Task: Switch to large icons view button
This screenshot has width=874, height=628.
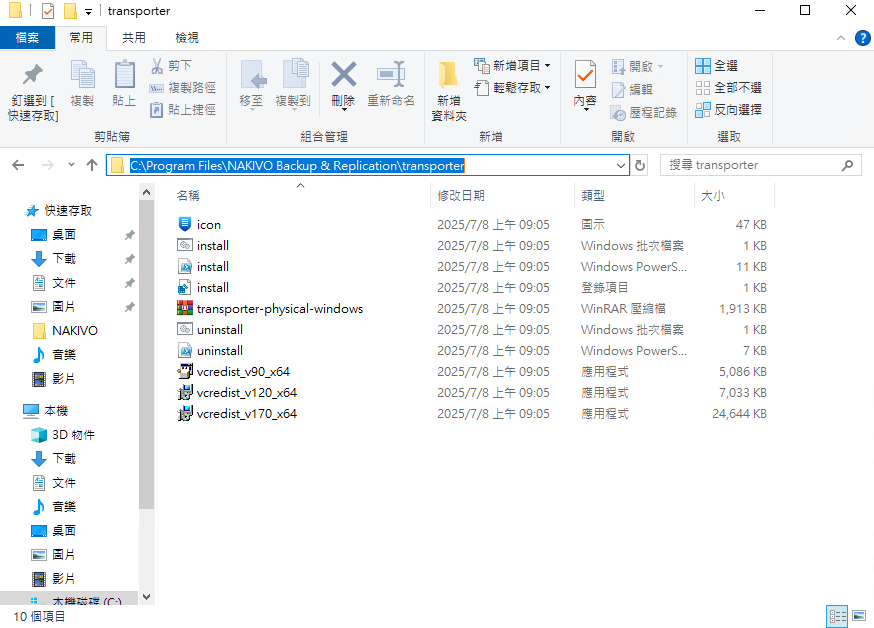Action: click(x=859, y=616)
